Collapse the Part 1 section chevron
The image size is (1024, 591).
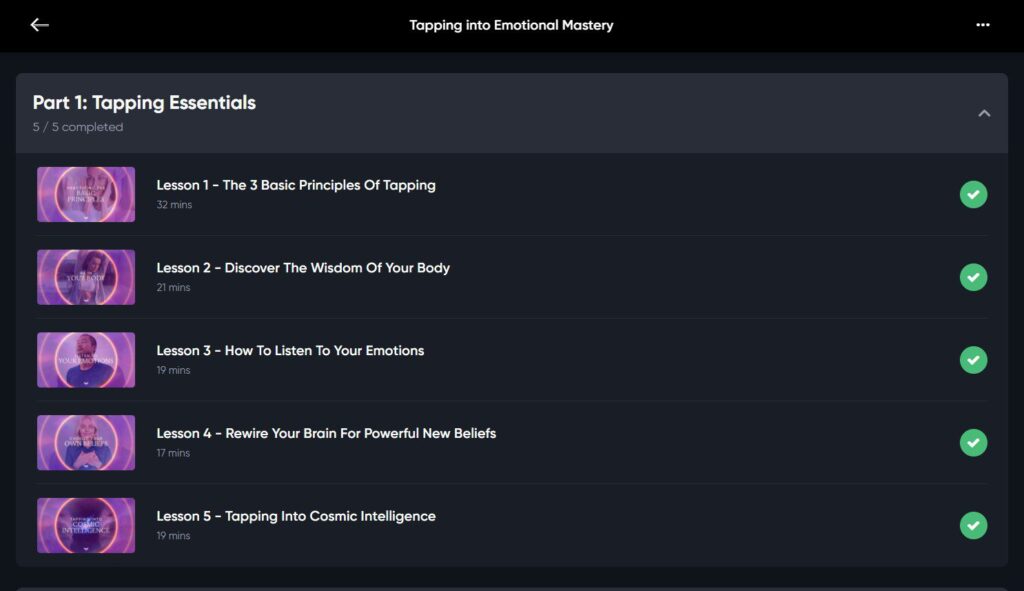point(984,113)
